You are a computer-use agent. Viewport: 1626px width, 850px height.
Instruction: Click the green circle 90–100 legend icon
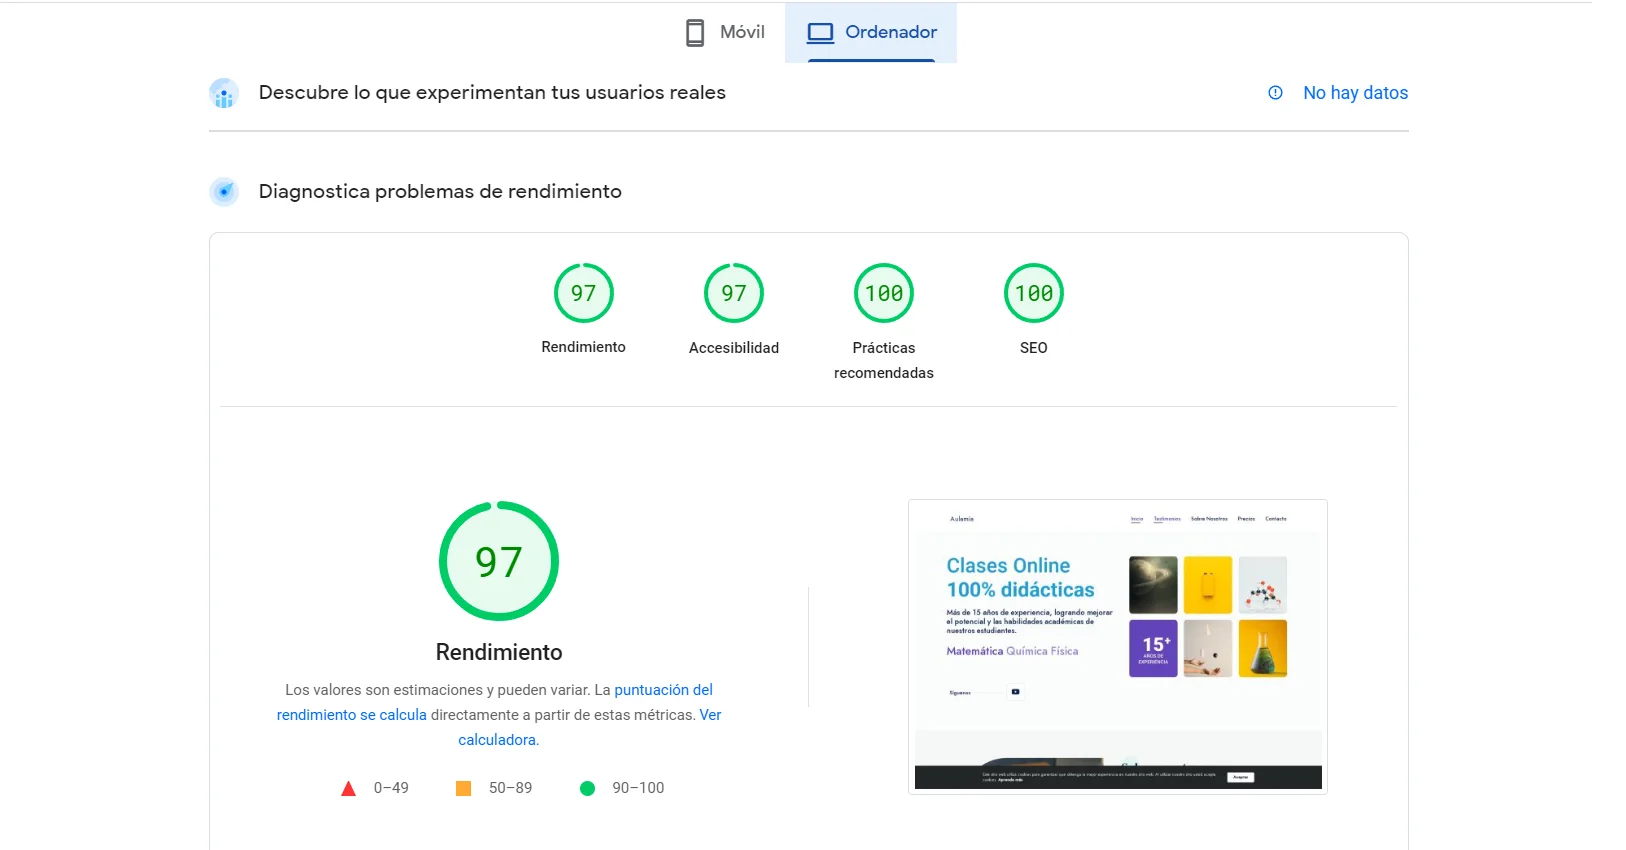click(x=588, y=788)
